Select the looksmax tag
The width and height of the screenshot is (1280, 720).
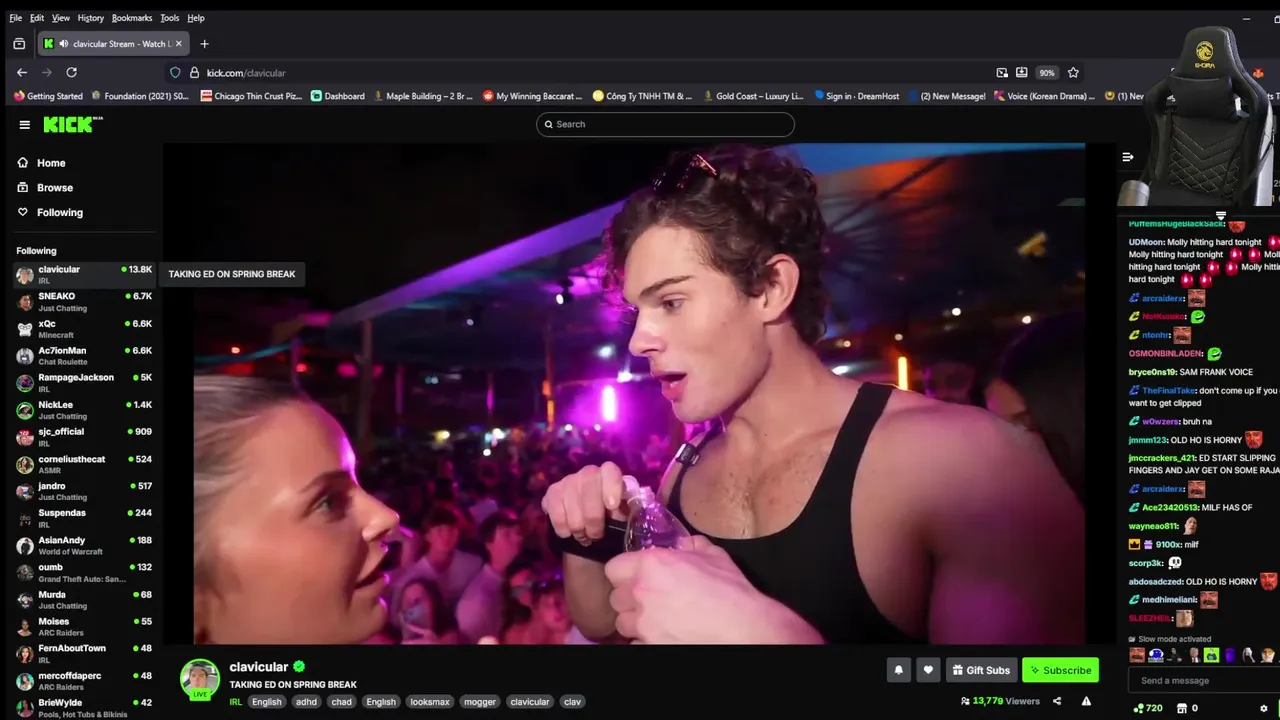click(x=430, y=702)
